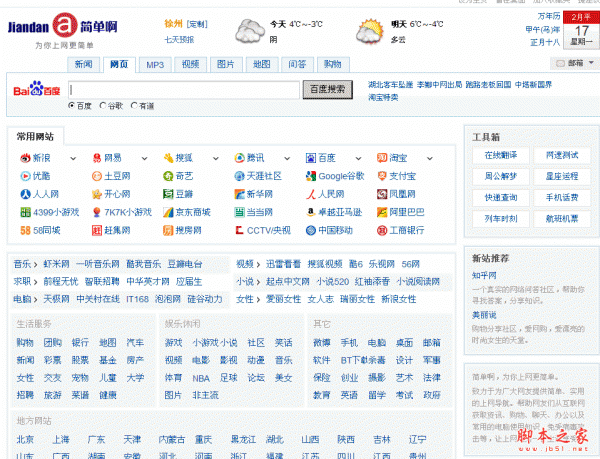Screen dimensions: 600x459
Task: Open the Sohu (搜狐) site icon
Action: click(x=168, y=158)
